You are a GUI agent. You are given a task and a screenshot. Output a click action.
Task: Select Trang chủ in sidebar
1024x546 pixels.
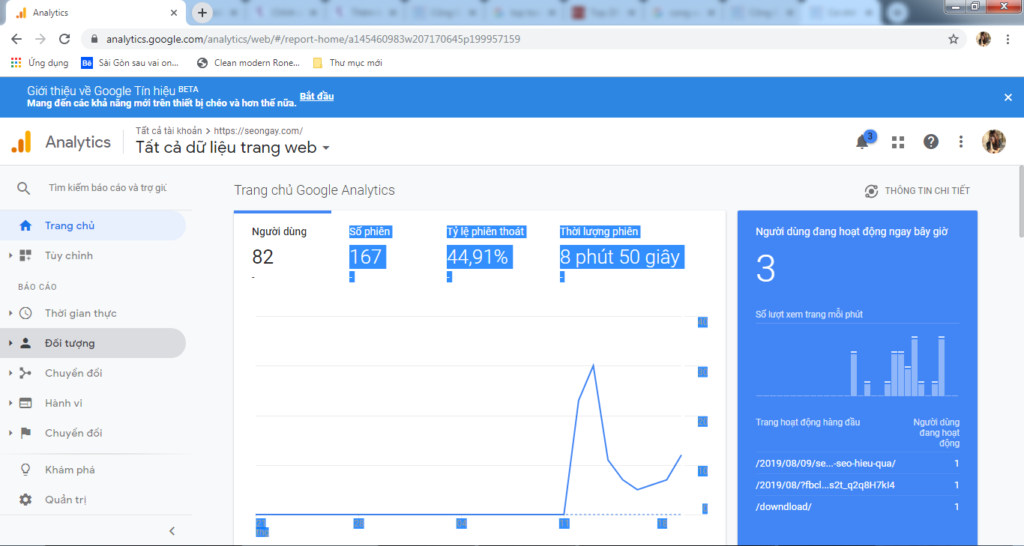93,225
